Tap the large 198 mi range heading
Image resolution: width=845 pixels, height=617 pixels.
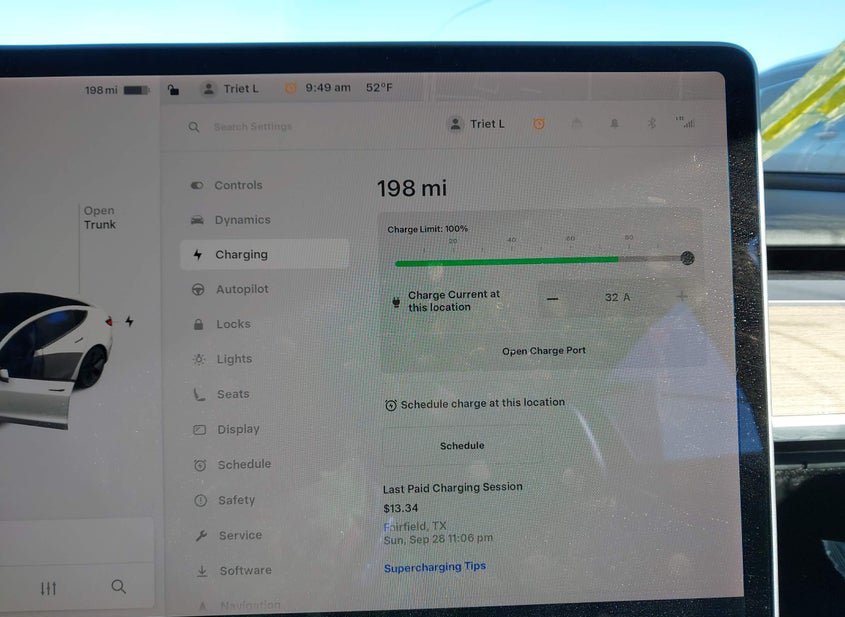412,188
